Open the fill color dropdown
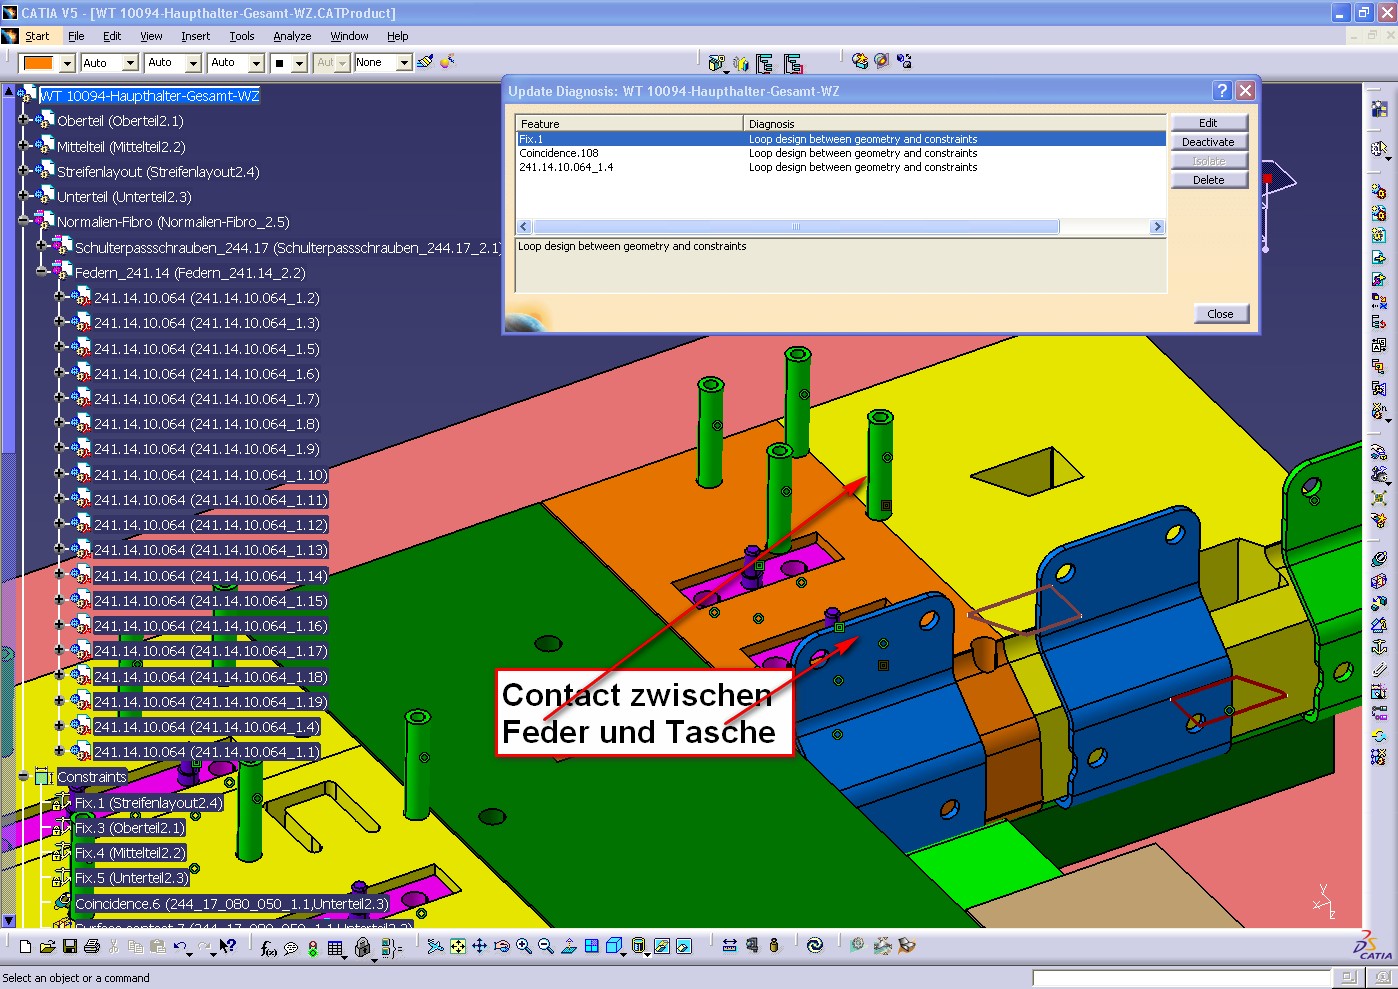 tap(67, 63)
